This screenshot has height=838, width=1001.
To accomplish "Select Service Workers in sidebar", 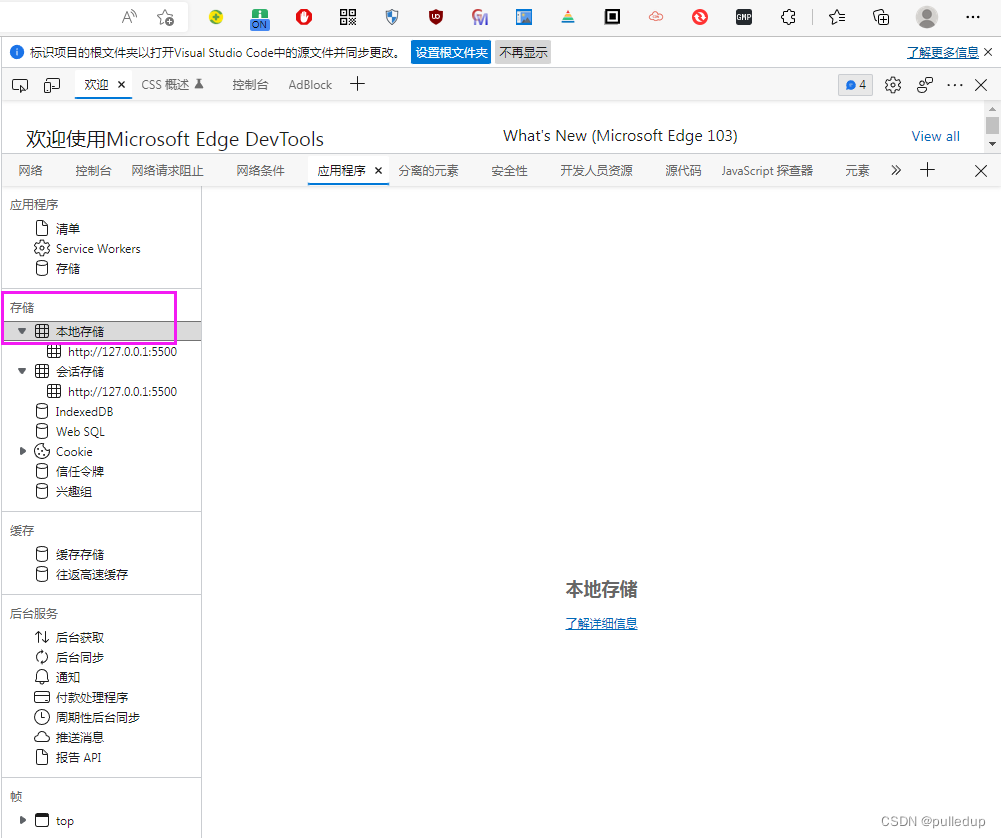I will click(98, 249).
